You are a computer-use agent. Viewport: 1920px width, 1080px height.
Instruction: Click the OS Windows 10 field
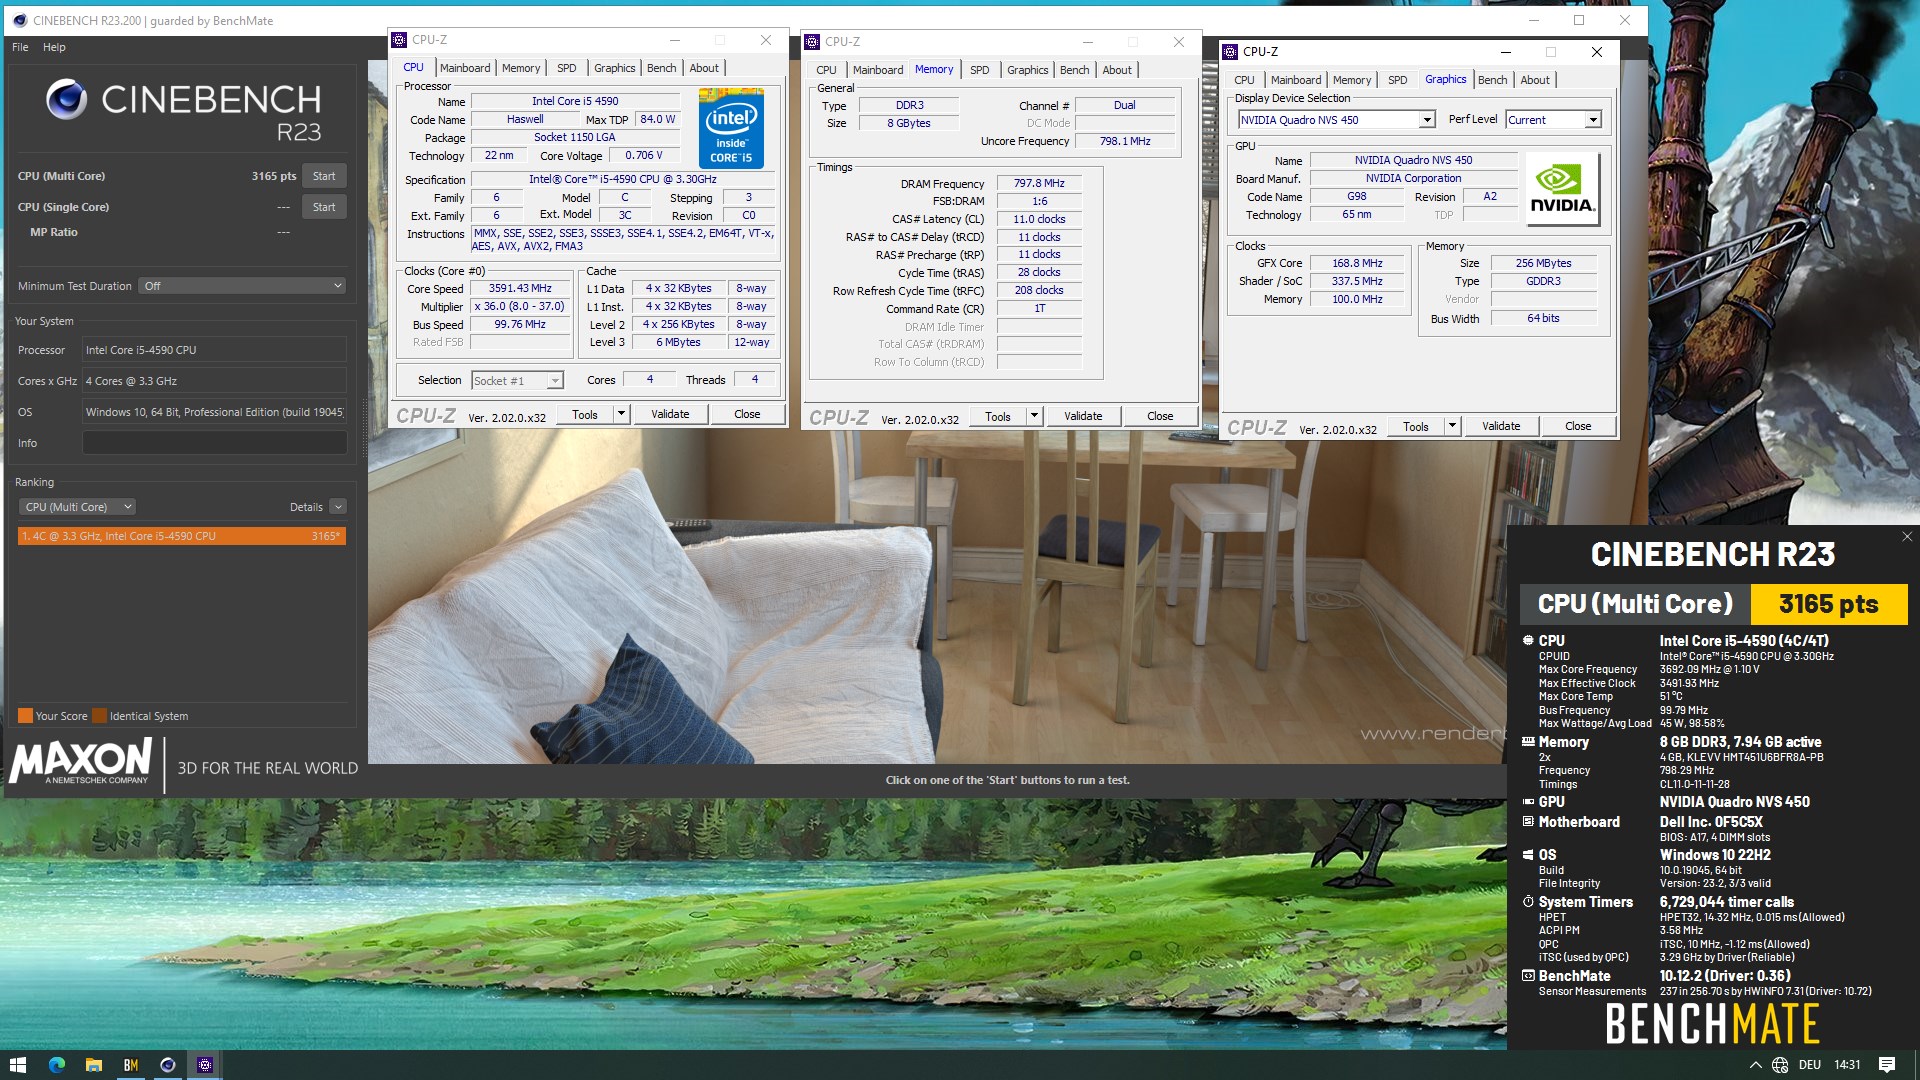tap(214, 412)
